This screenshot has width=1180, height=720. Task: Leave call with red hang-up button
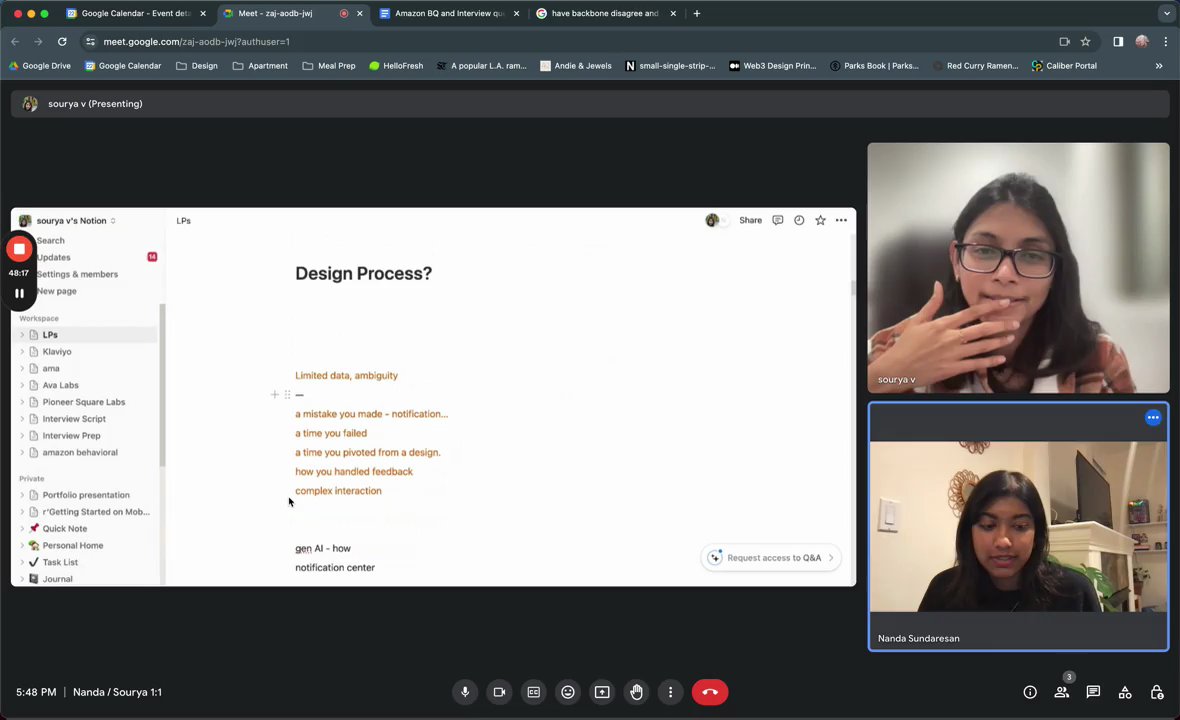(710, 692)
